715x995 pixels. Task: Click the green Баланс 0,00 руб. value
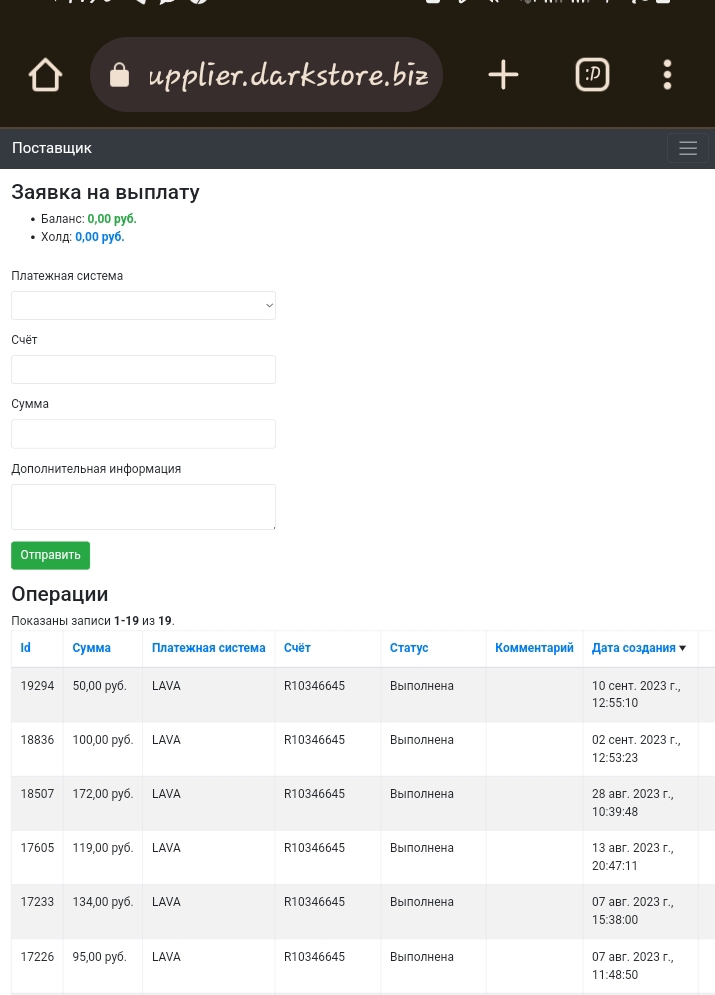coord(112,219)
